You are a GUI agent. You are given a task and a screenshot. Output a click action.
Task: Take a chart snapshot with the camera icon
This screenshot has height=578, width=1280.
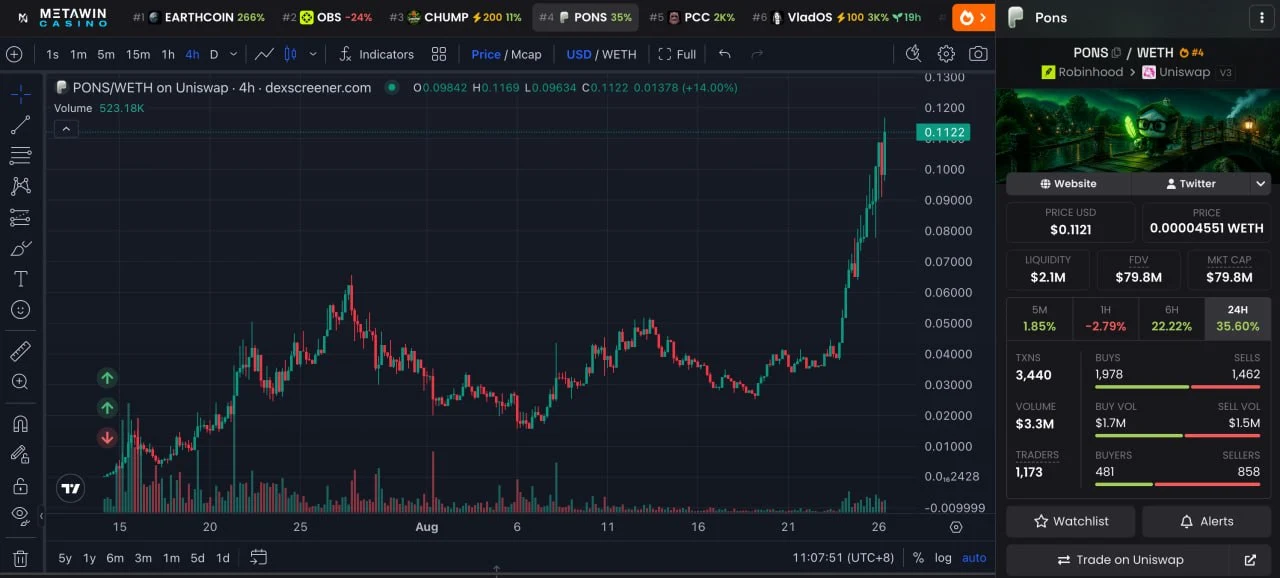coord(978,54)
